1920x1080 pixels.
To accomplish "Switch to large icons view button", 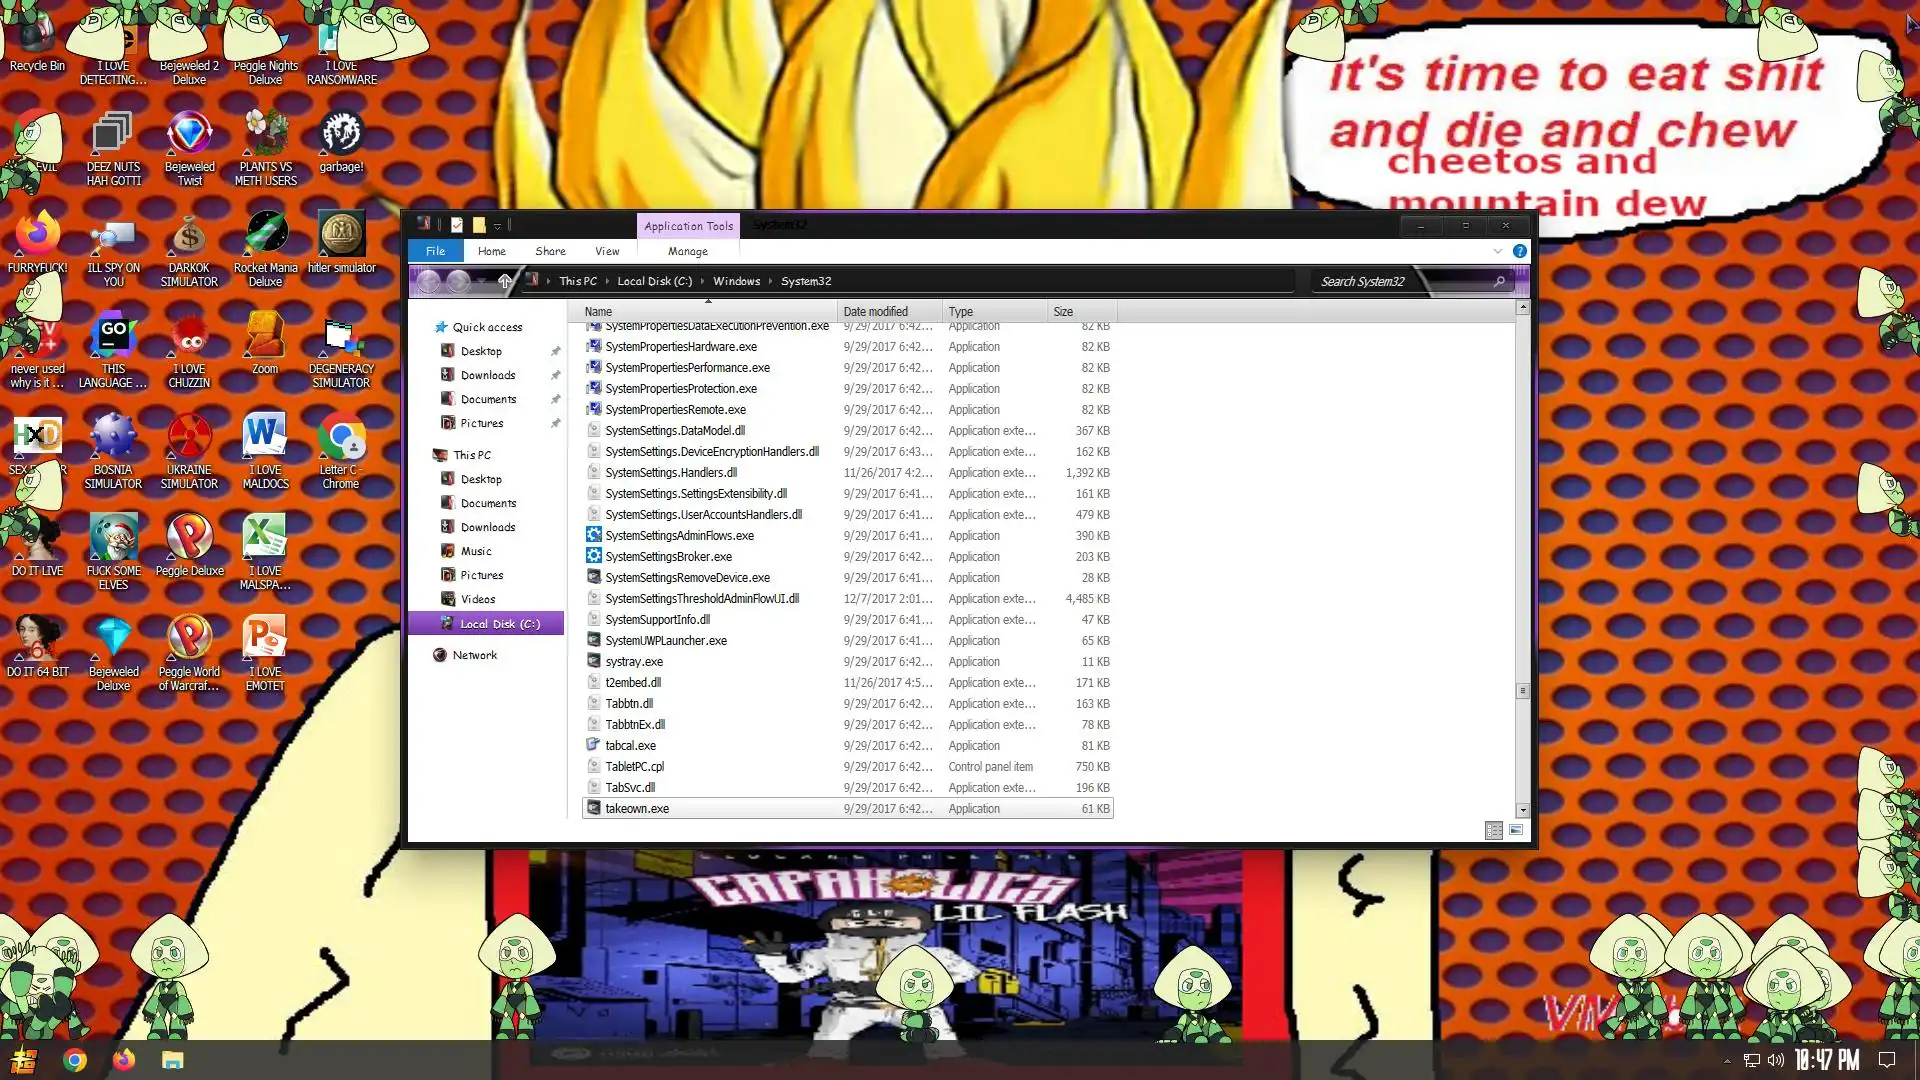I will (x=1516, y=830).
